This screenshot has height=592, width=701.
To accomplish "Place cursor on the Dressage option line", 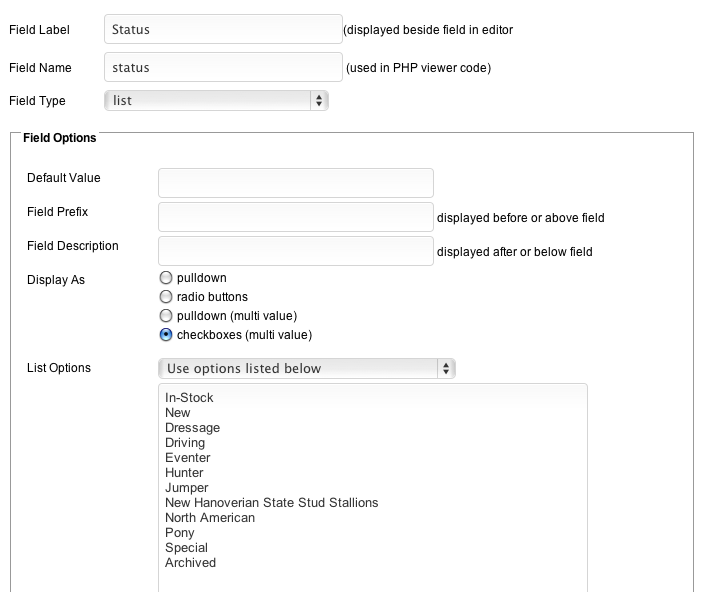I will (193, 428).
